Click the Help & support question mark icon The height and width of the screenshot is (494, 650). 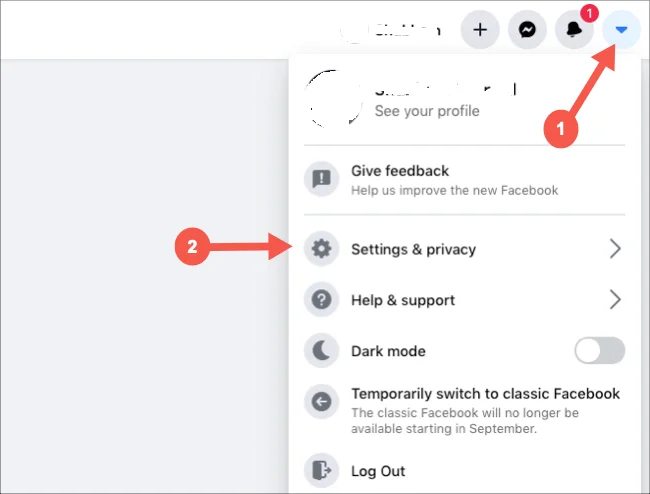321,300
